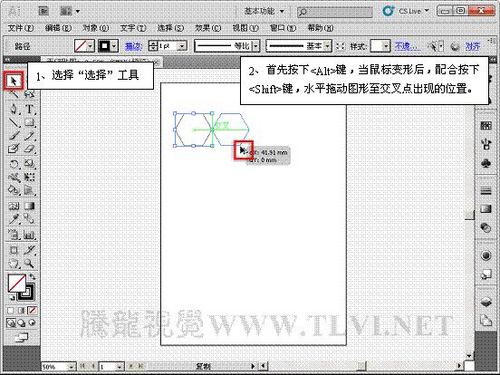The width and height of the screenshot is (500, 375).
Task: Swap fill and stroke arrows
Action: 32,277
